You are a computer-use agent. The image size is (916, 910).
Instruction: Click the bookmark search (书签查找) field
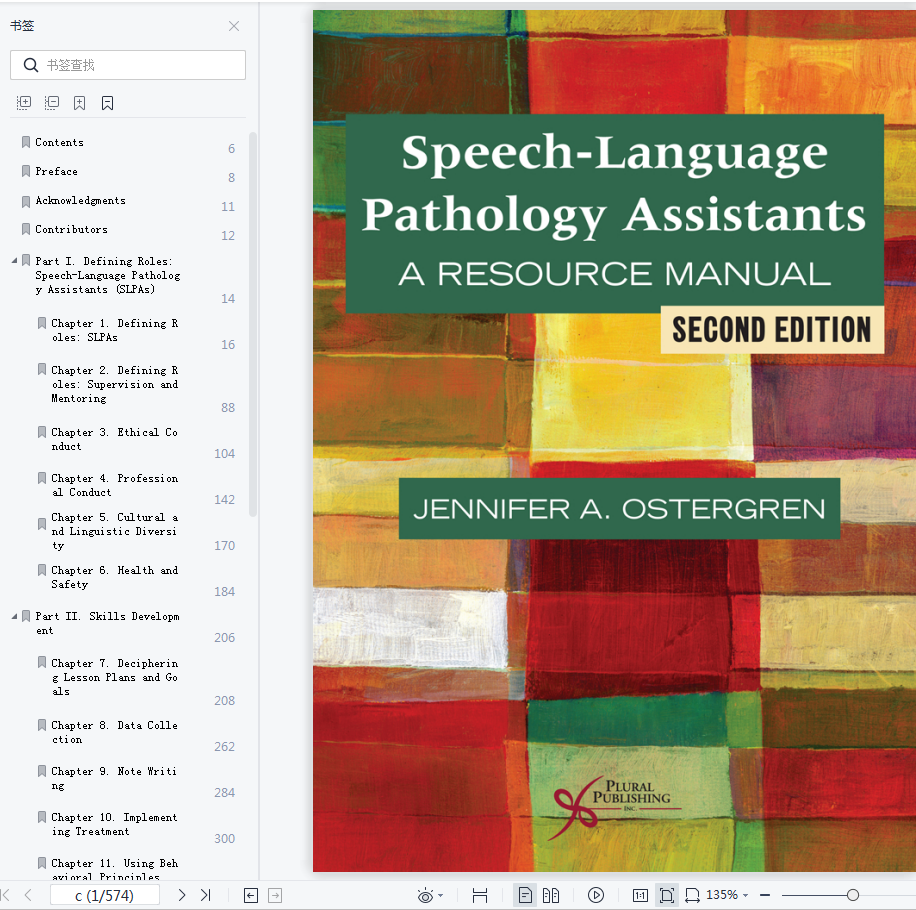128,65
